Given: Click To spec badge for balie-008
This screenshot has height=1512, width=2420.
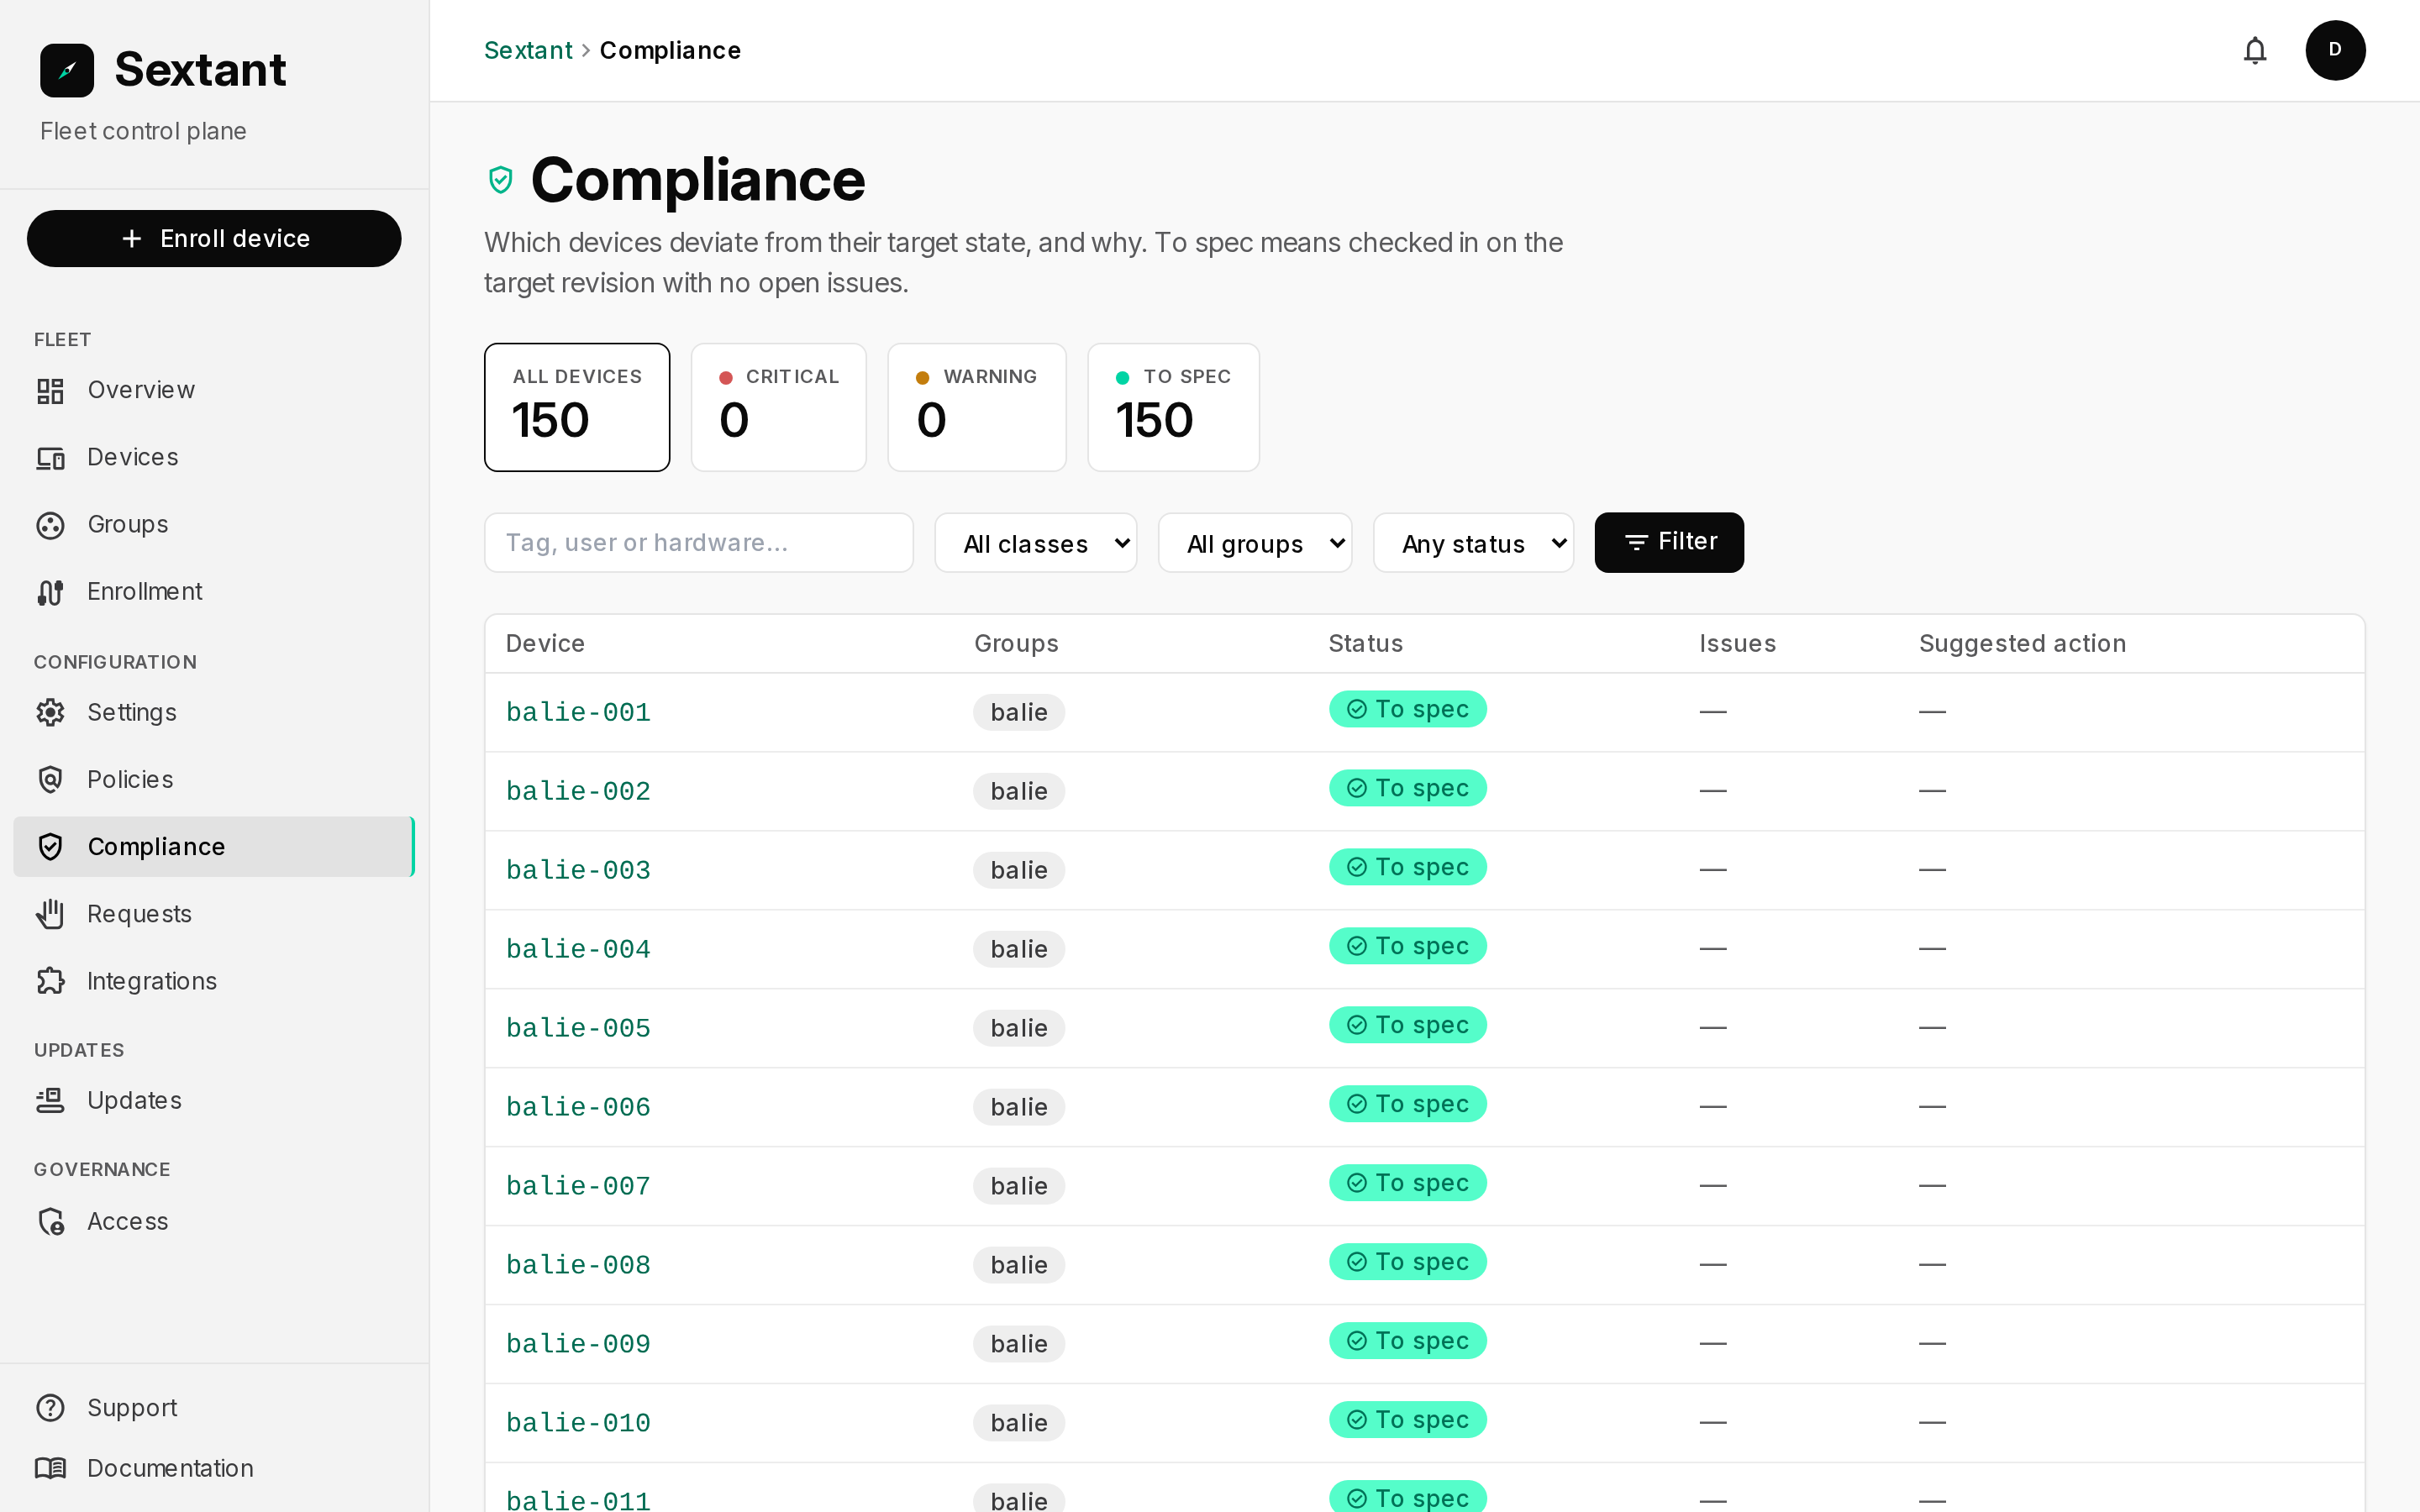Looking at the screenshot, I should (x=1407, y=1262).
